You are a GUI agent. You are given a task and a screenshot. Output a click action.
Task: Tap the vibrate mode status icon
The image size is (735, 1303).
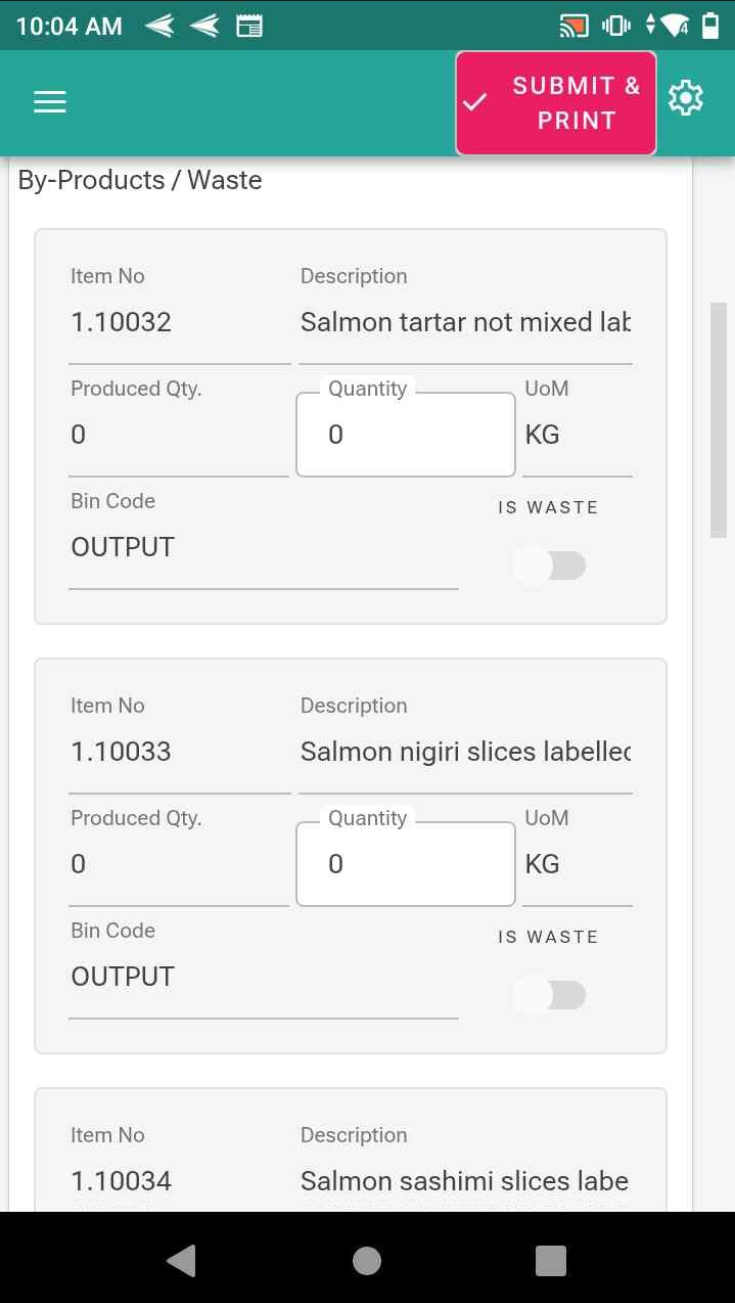[616, 26]
